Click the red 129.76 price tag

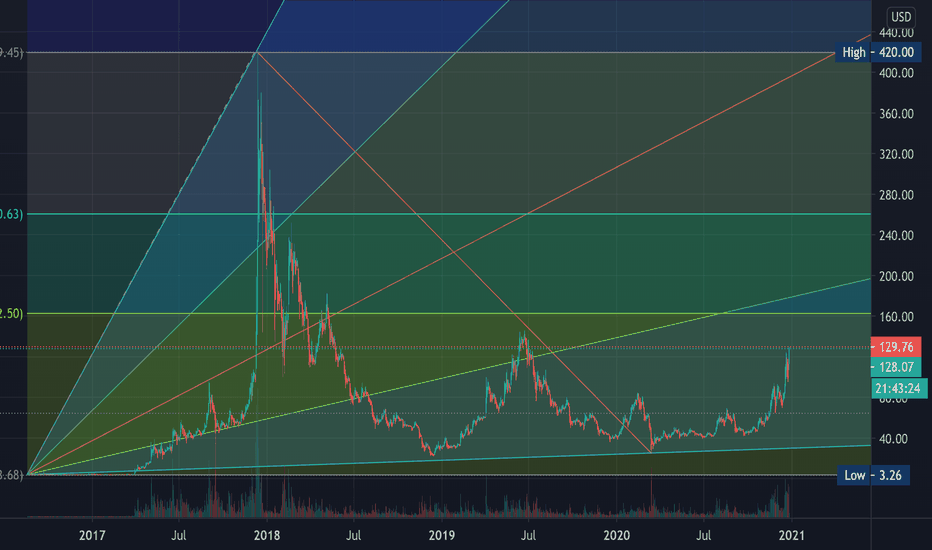pos(896,347)
